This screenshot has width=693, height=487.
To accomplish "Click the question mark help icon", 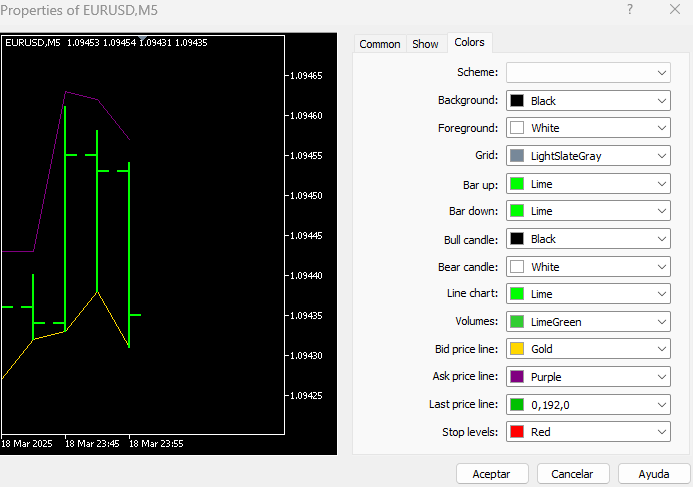I will [x=630, y=9].
